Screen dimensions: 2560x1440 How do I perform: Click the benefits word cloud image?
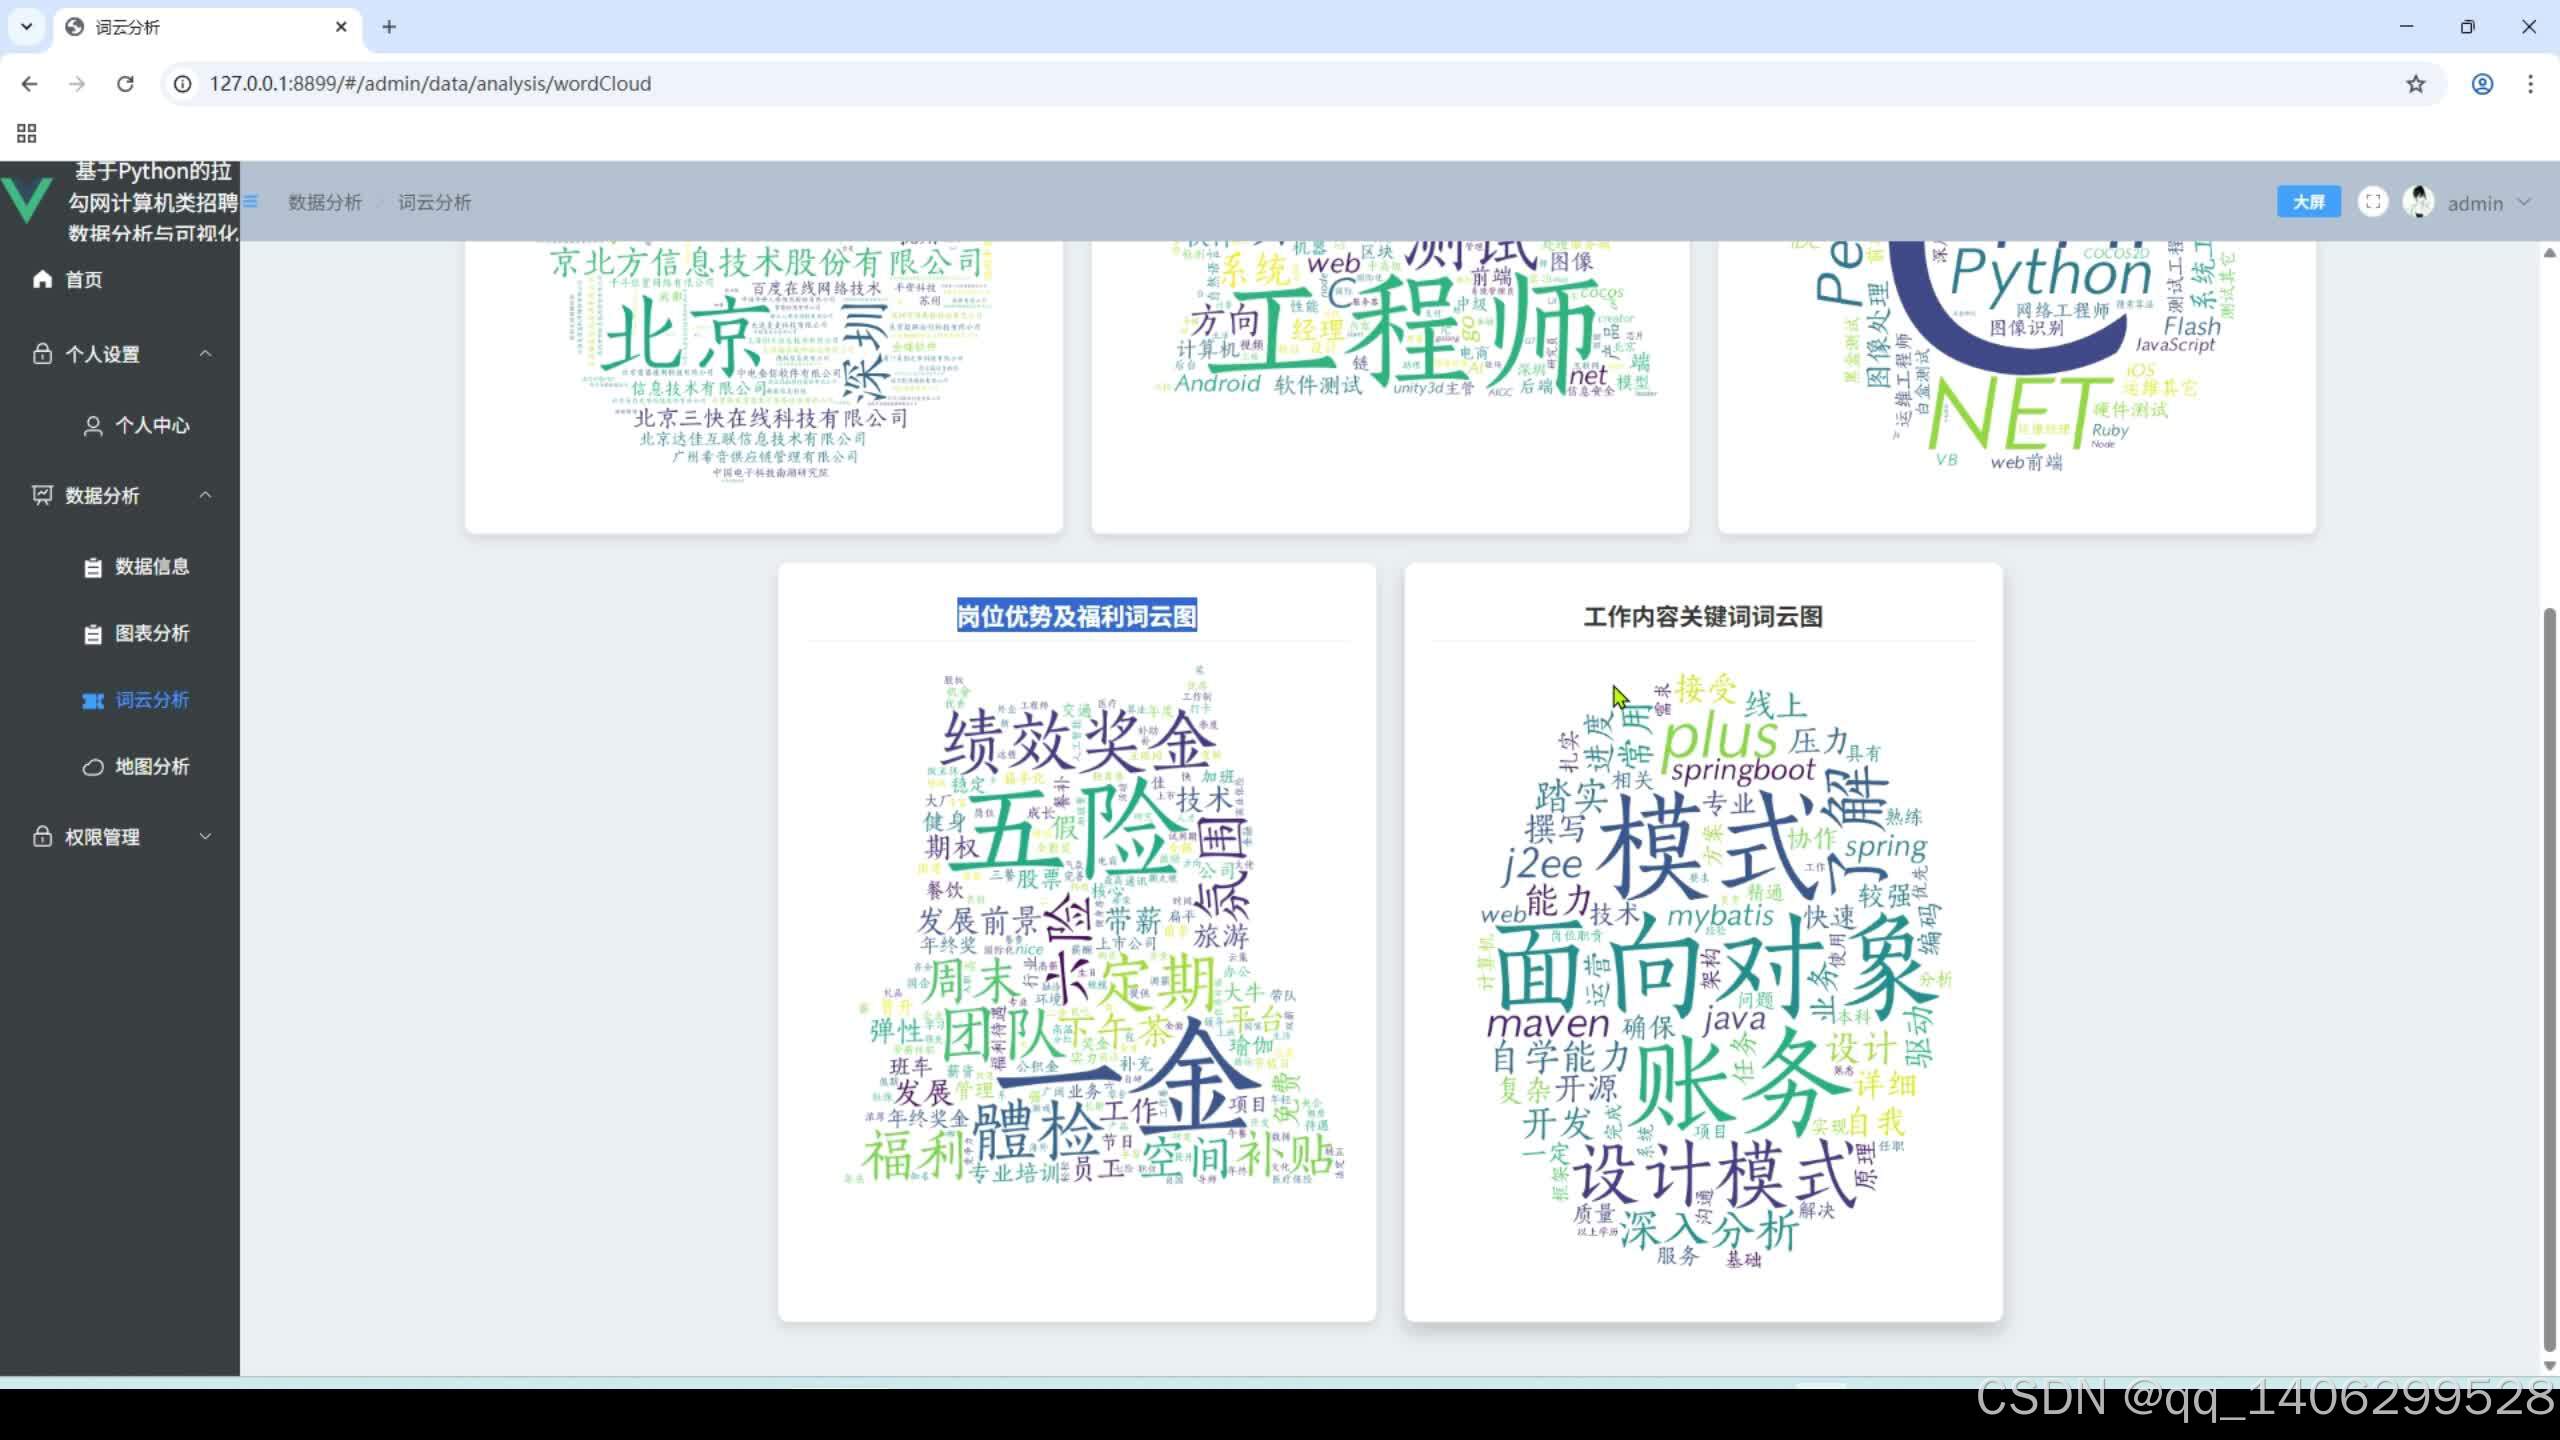pyautogui.click(x=1095, y=925)
